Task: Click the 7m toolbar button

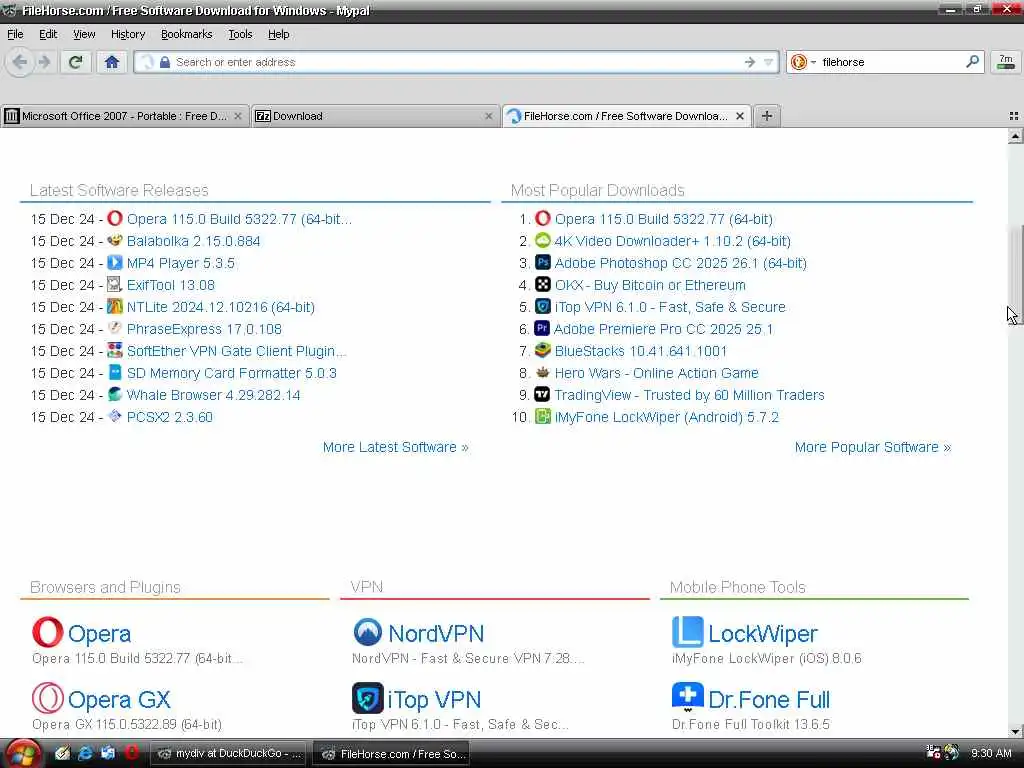Action: tap(1006, 62)
